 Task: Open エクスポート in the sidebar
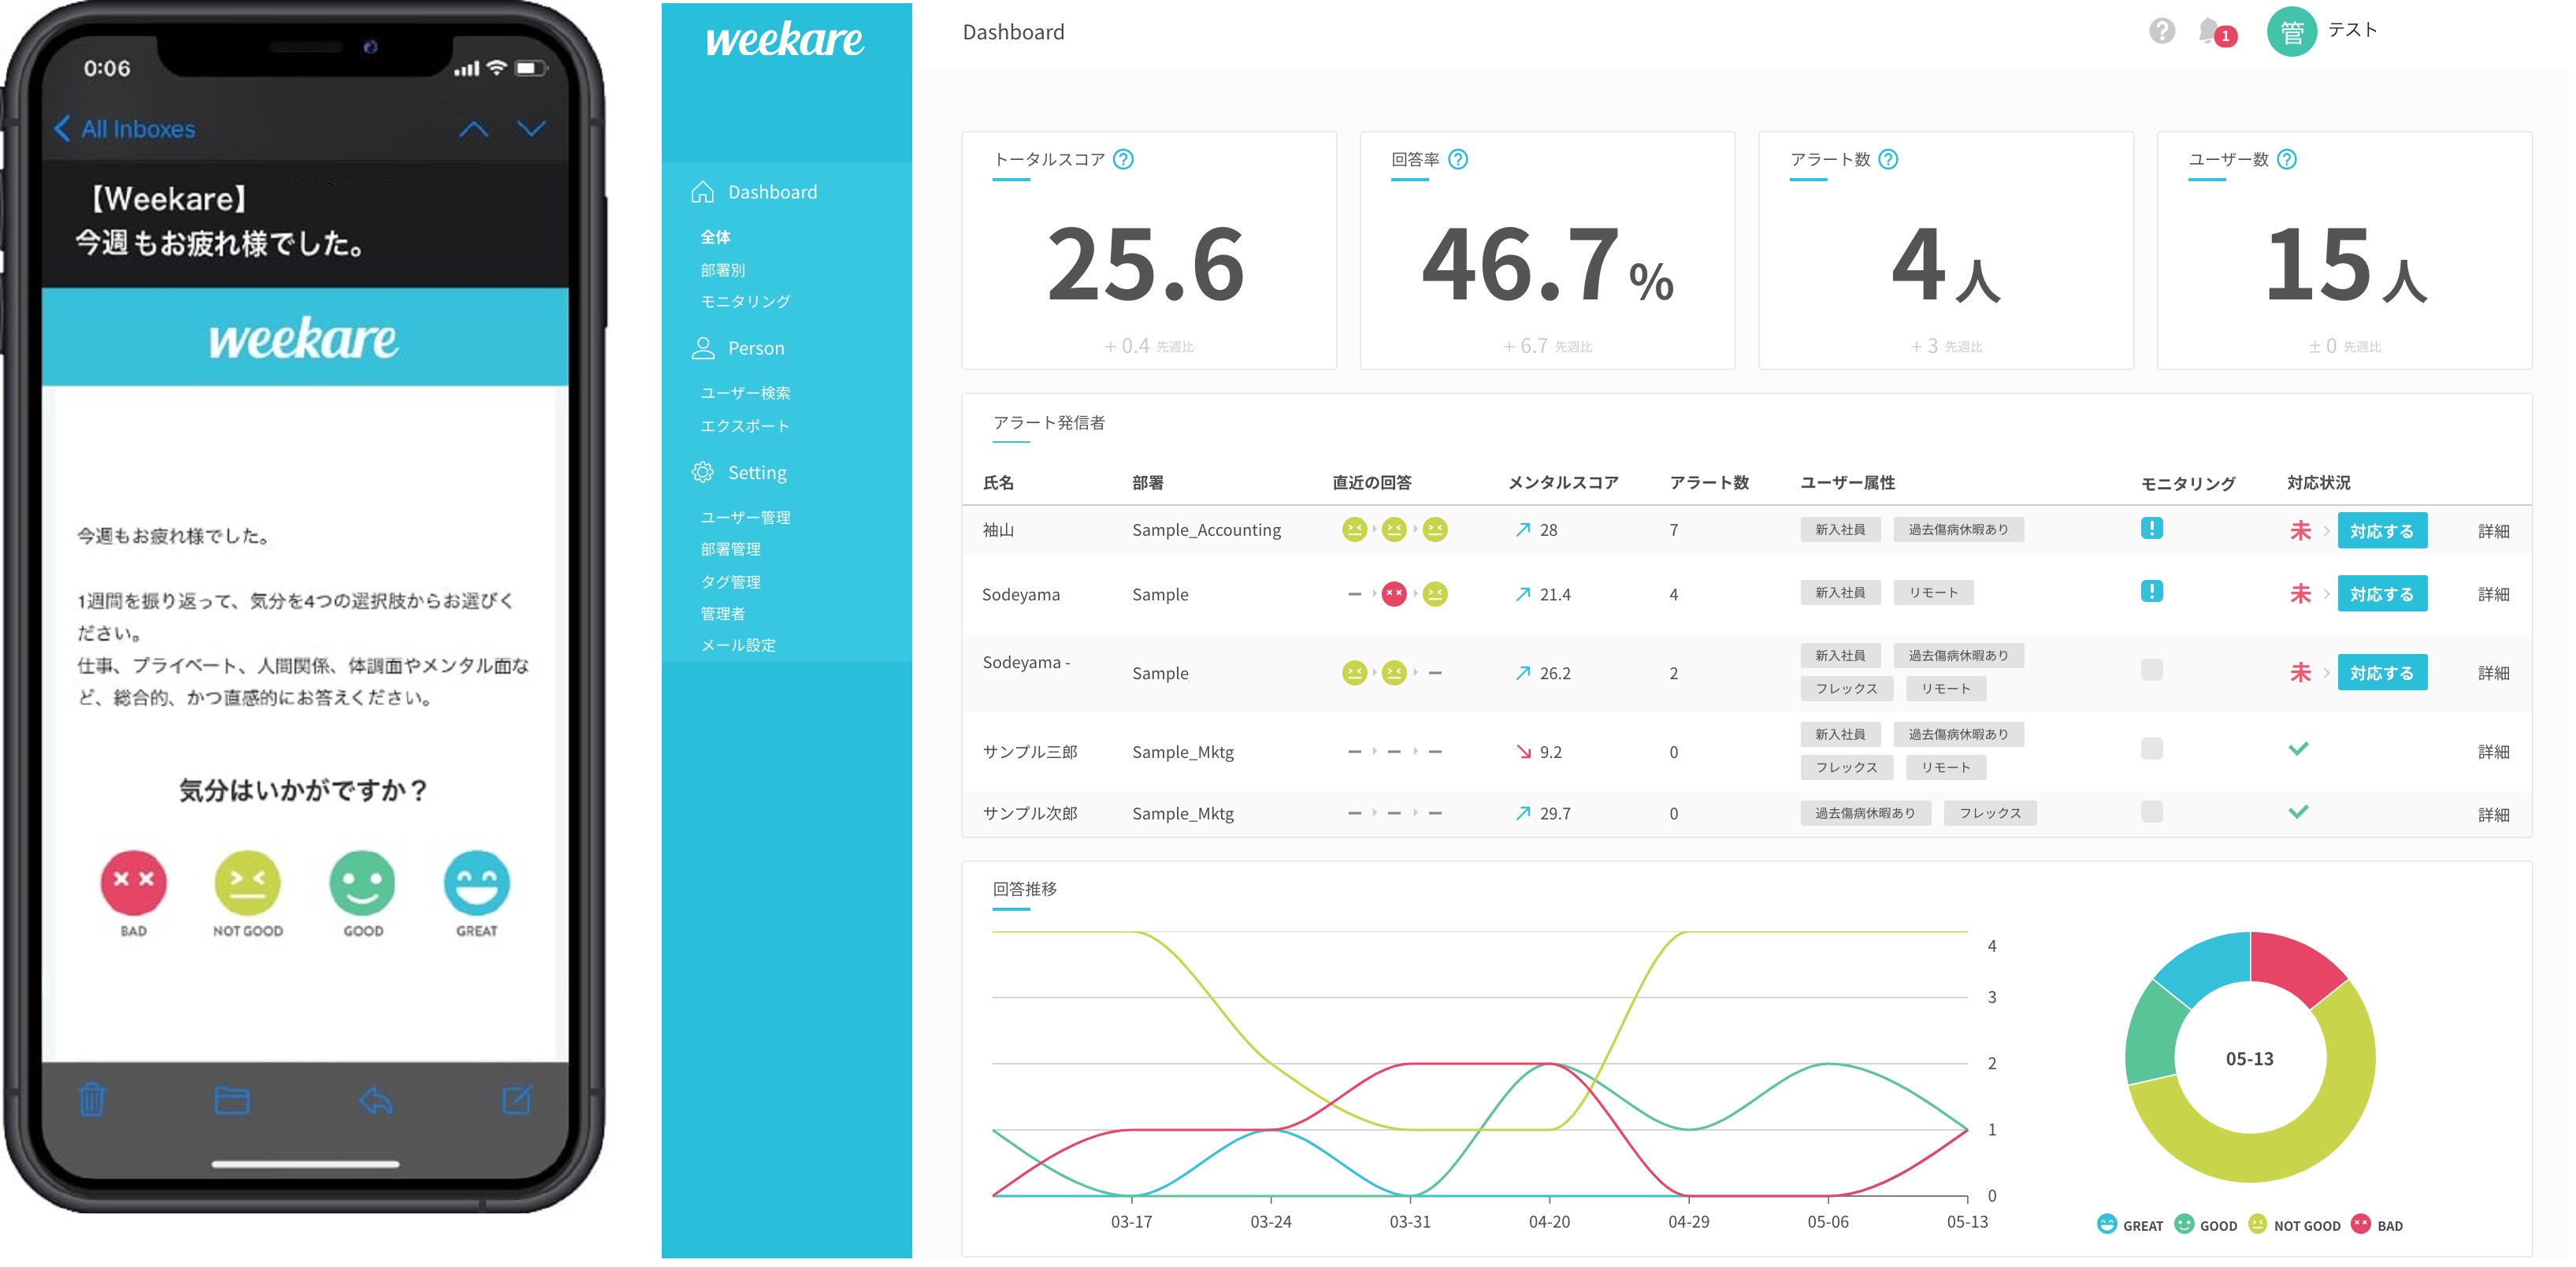tap(745, 426)
